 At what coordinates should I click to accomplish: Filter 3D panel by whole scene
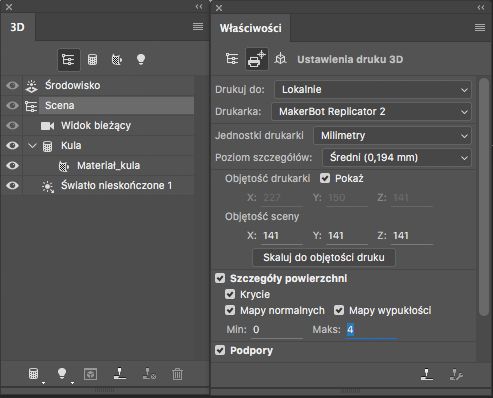click(x=69, y=60)
